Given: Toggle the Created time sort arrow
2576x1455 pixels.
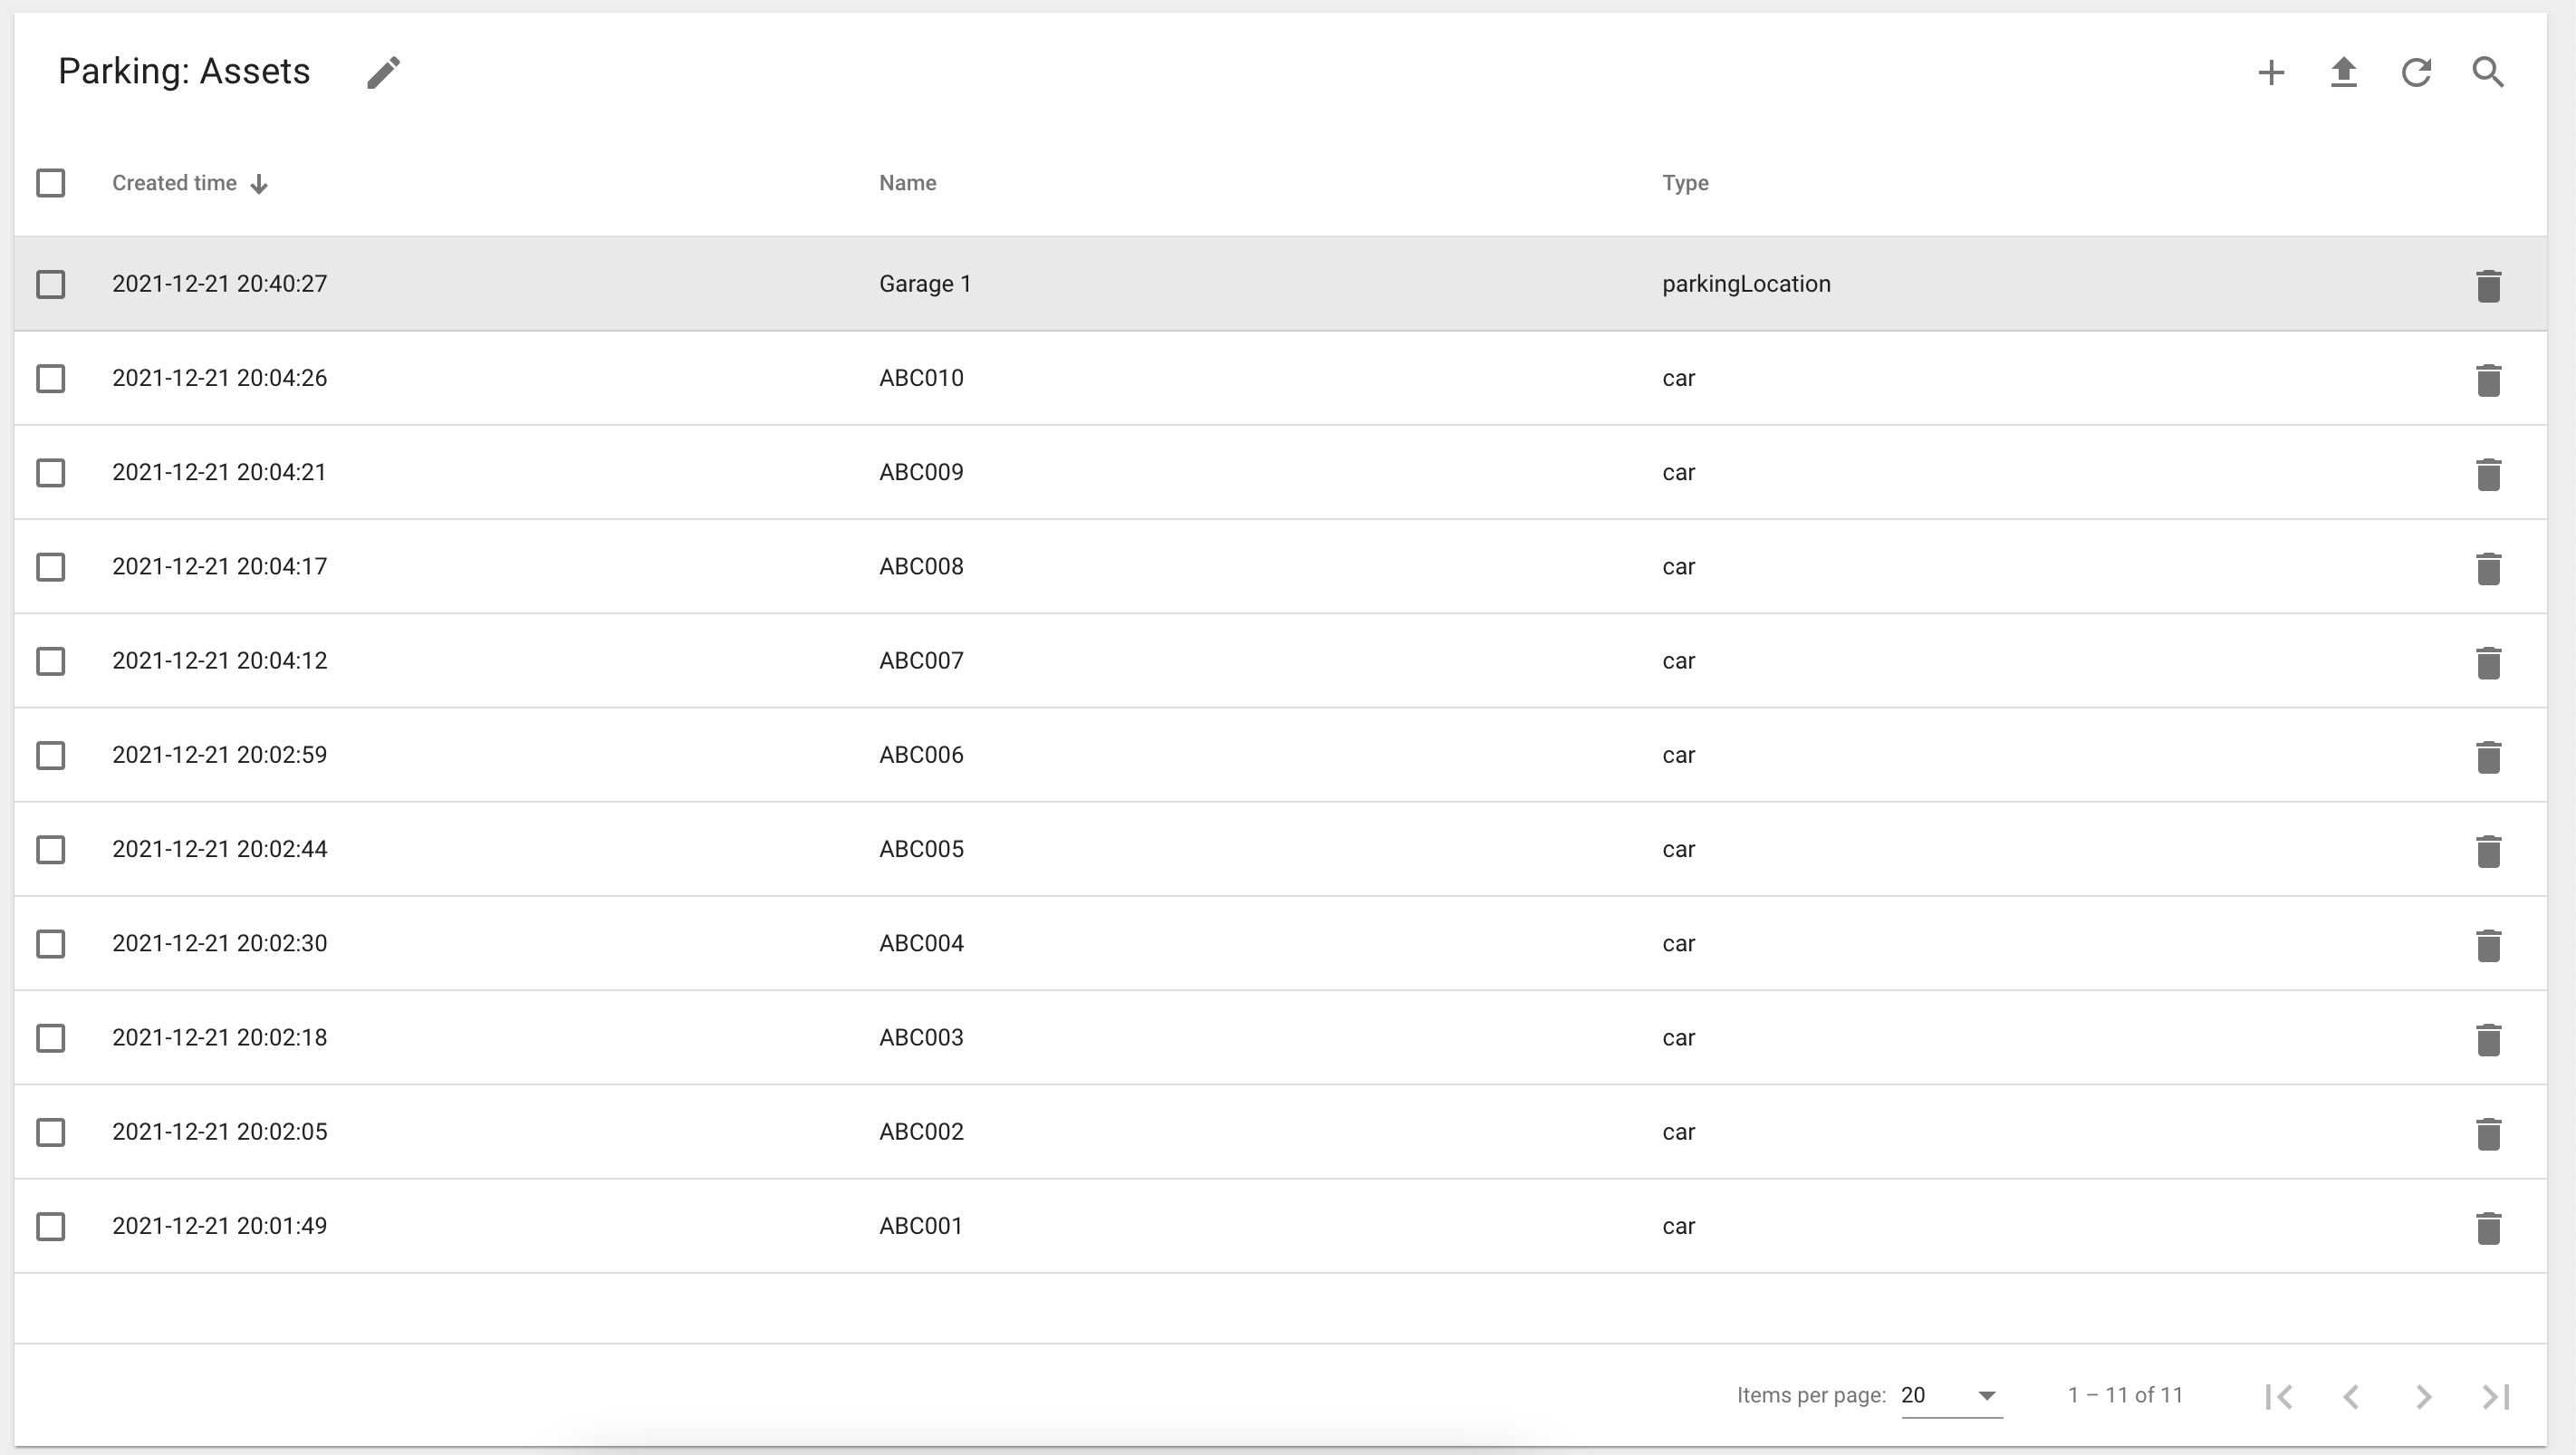Looking at the screenshot, I should click(x=259, y=184).
